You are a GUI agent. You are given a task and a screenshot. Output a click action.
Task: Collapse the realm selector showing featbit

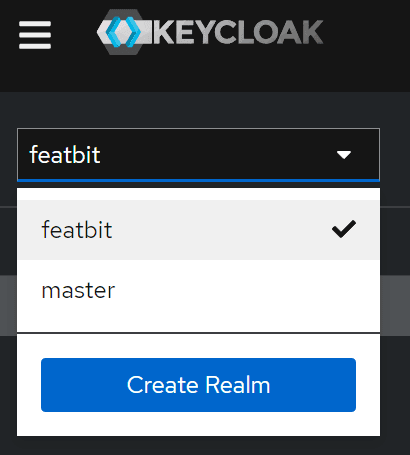[x=198, y=155]
